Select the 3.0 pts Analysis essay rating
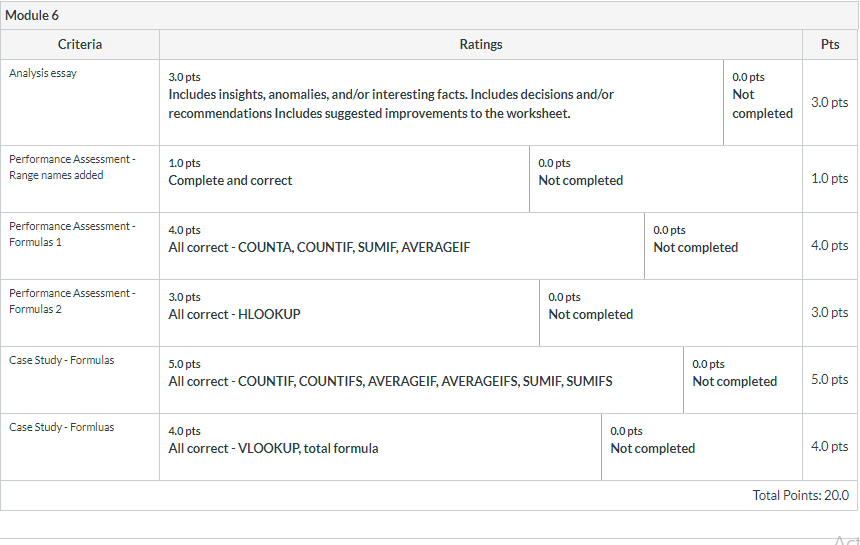The width and height of the screenshot is (860, 545). coord(442,103)
